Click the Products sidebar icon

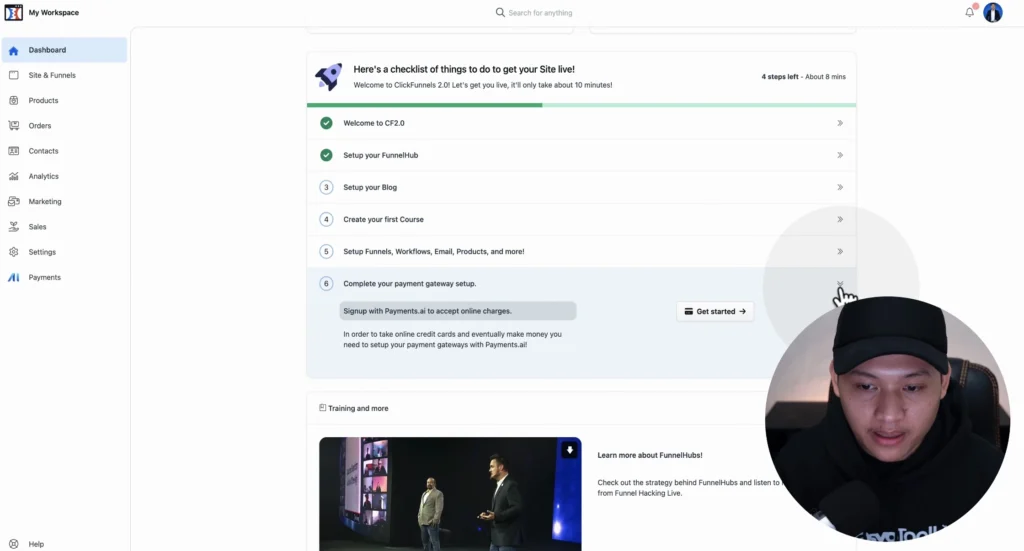(x=14, y=100)
